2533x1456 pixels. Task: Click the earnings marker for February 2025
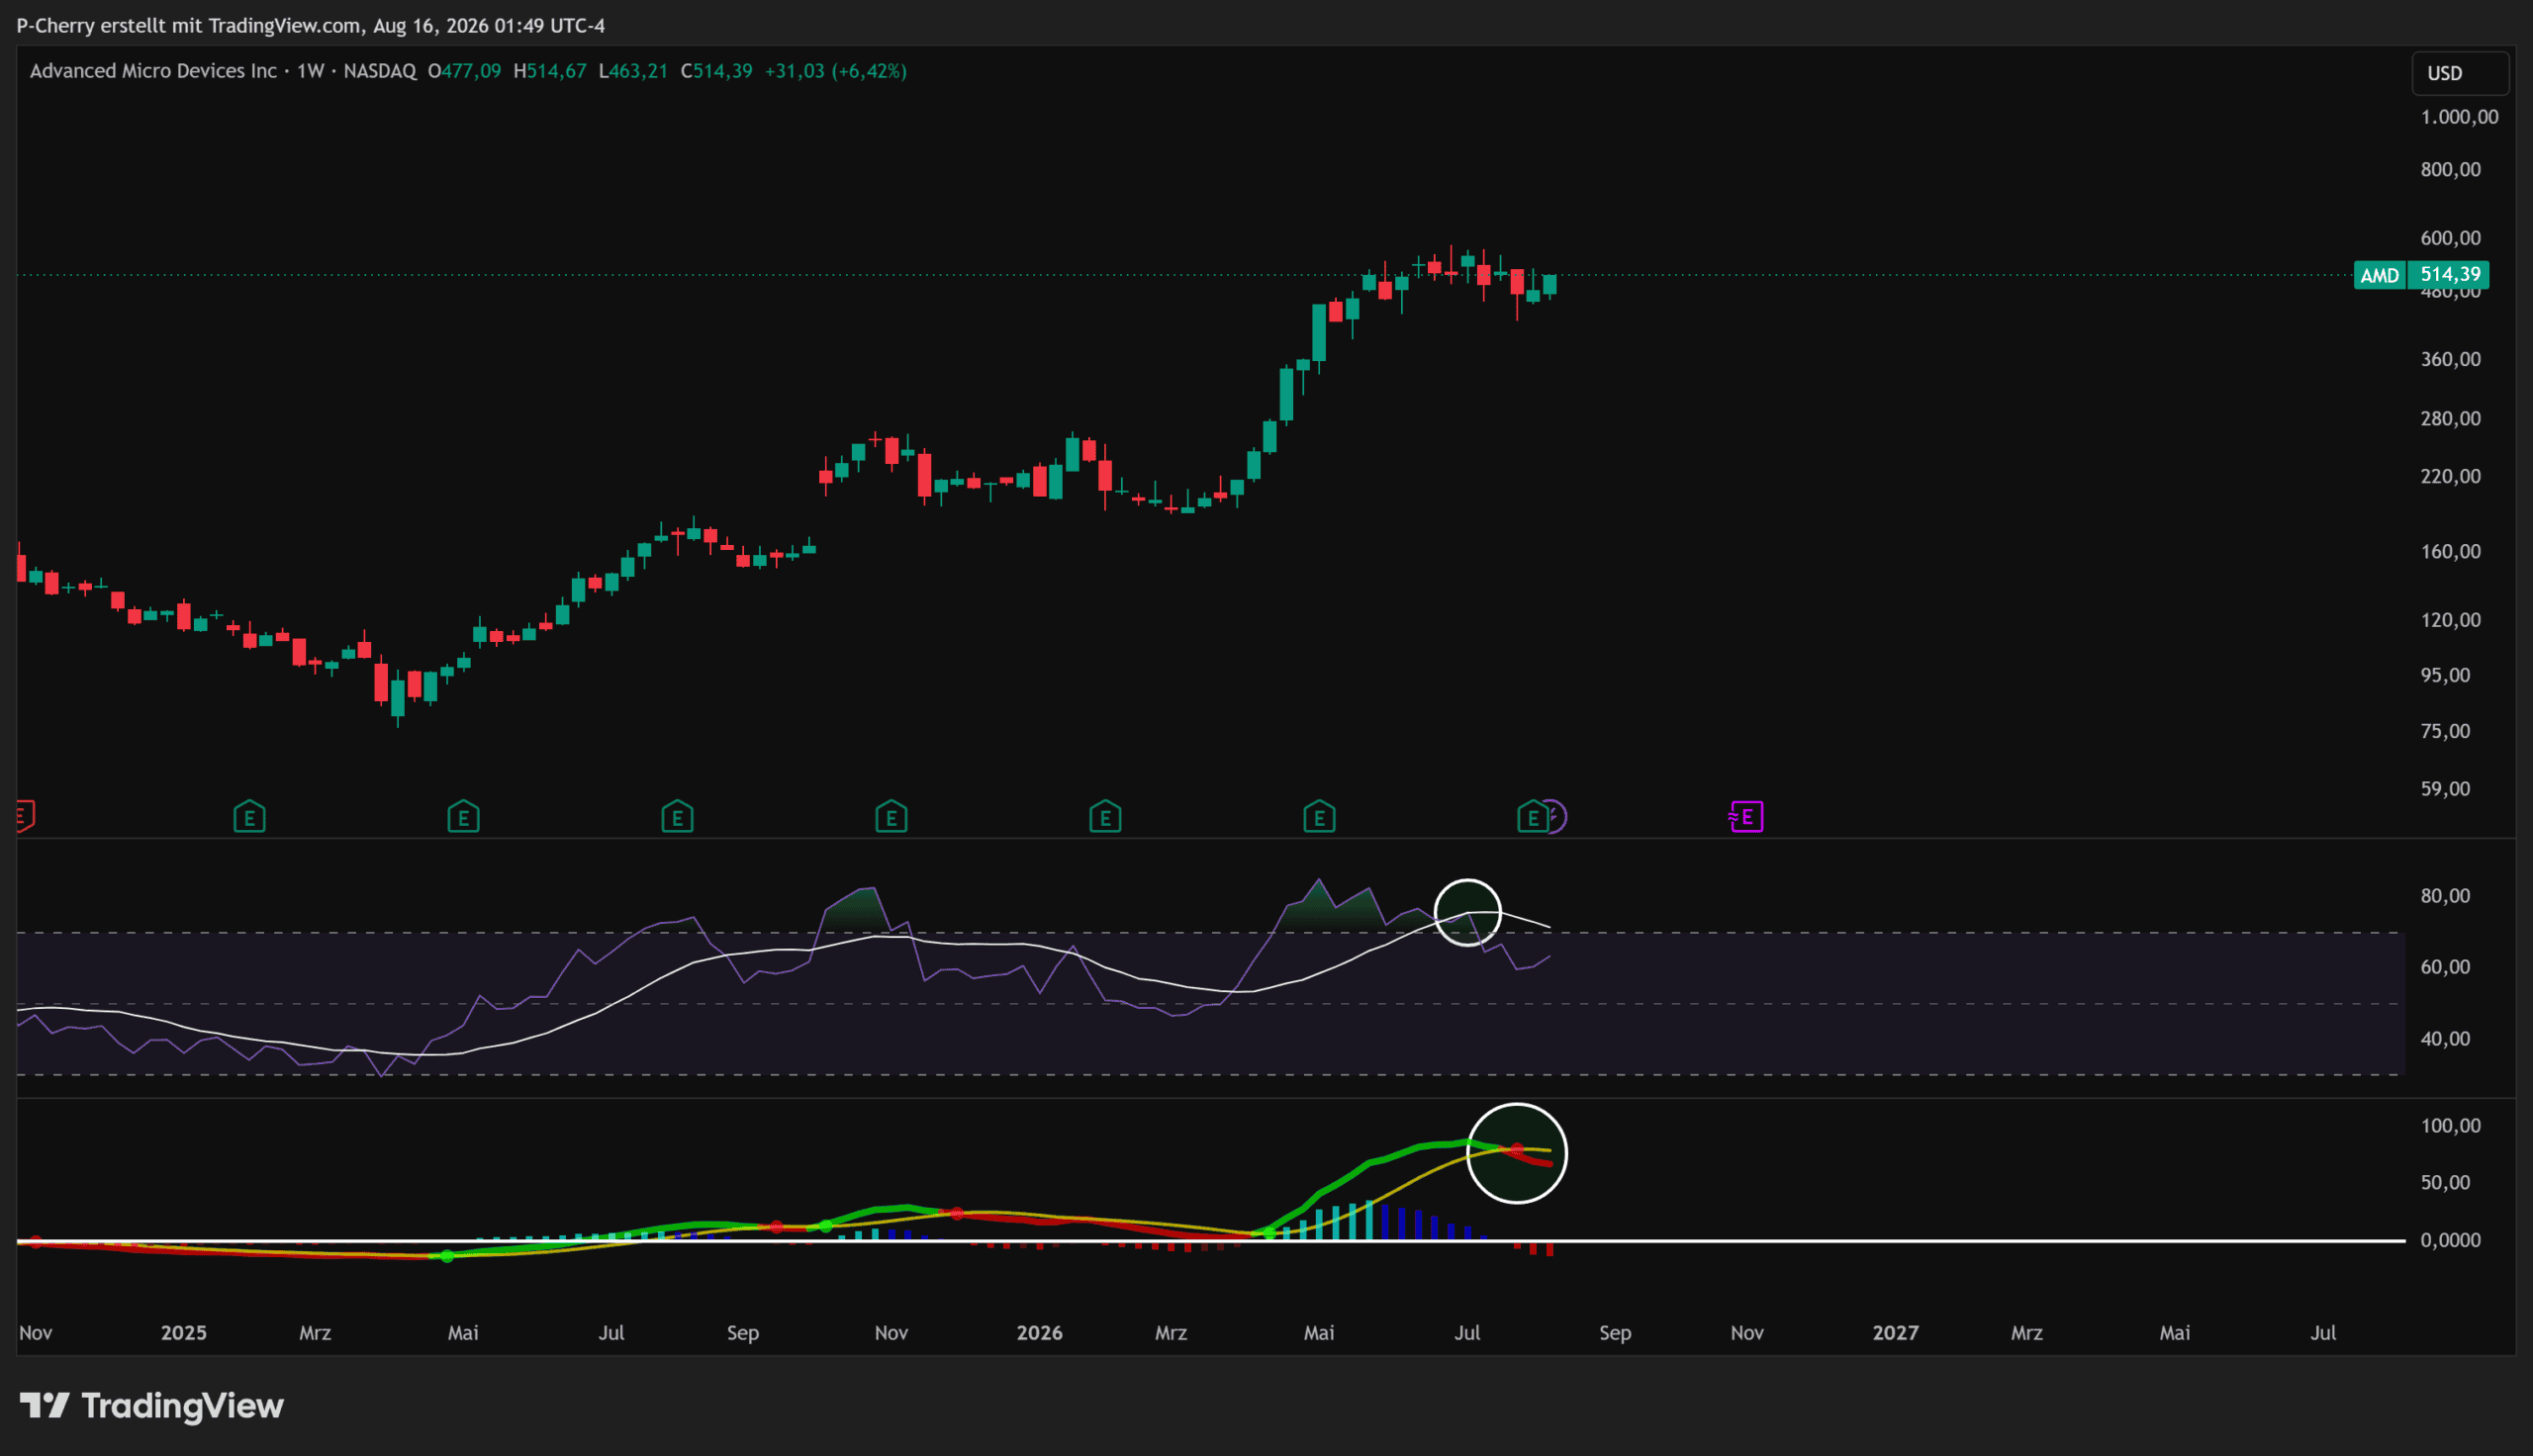click(249, 817)
